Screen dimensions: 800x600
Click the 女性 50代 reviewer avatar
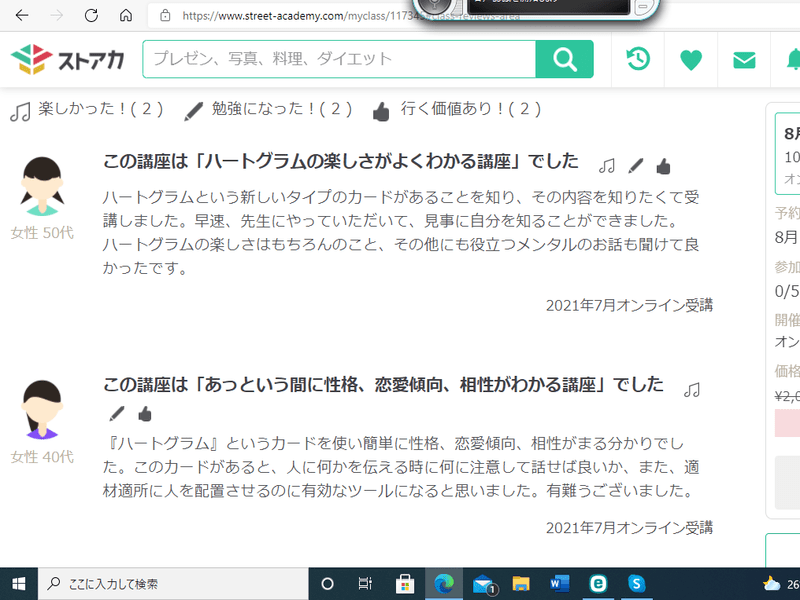pyautogui.click(x=42, y=186)
